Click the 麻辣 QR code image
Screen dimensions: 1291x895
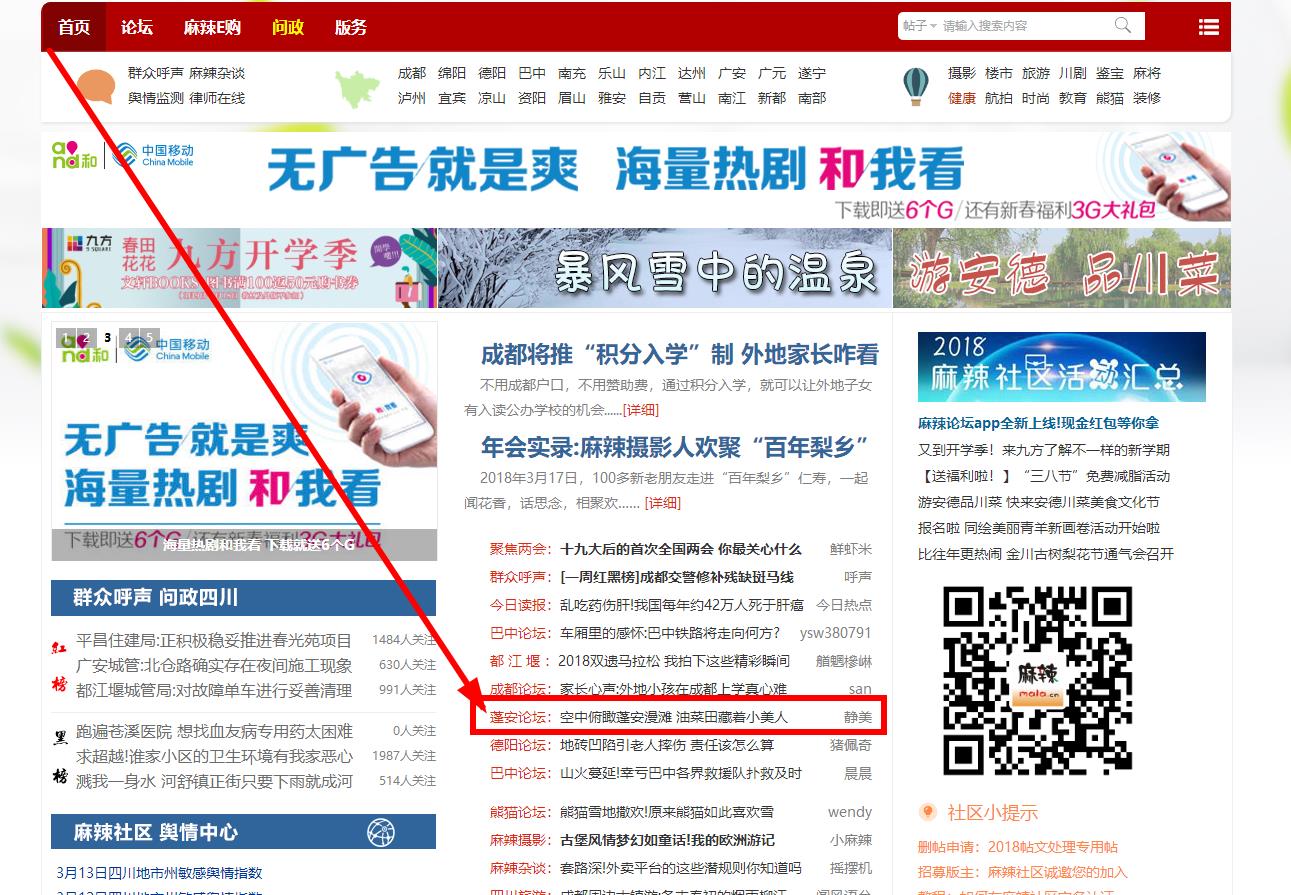coord(1037,680)
